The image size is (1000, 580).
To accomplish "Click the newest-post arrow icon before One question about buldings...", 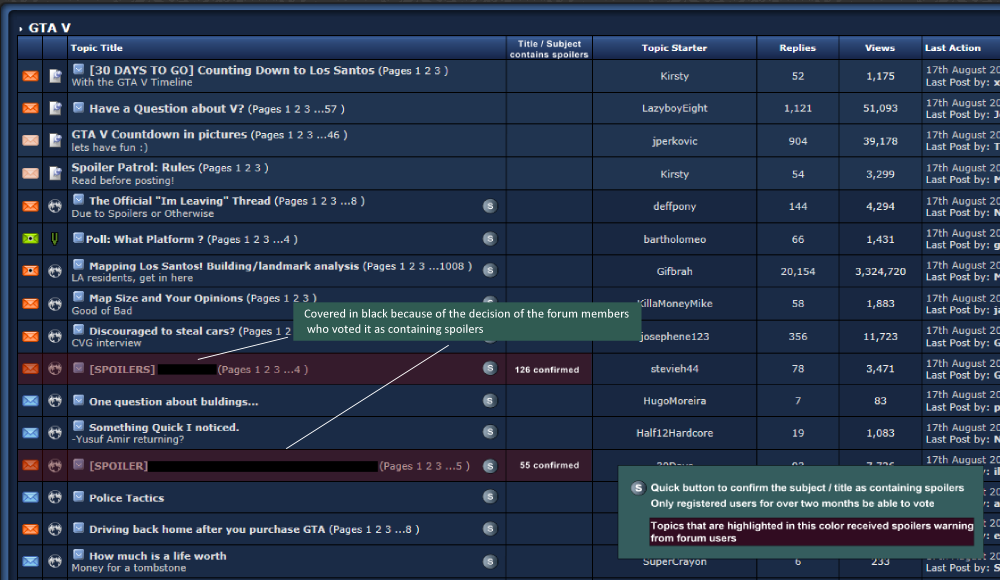I will coord(78,400).
